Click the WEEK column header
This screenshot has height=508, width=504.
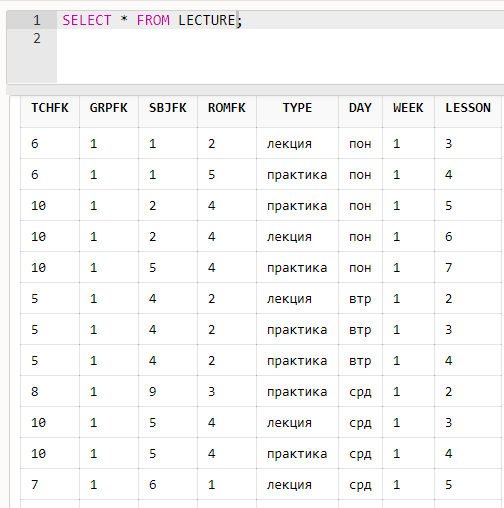(408, 108)
